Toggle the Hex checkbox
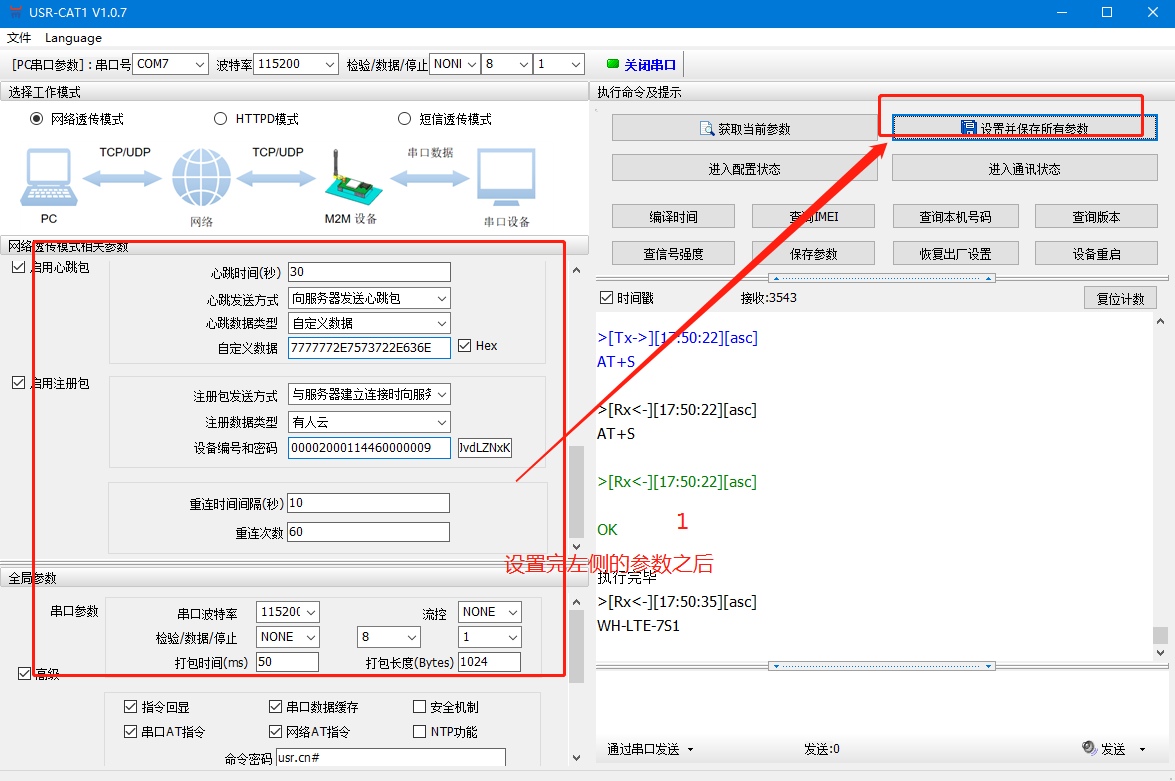The image size is (1175, 781). 465,346
